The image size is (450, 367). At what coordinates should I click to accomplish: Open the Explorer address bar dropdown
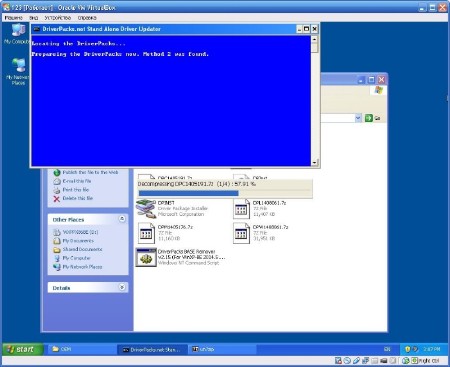[358, 118]
